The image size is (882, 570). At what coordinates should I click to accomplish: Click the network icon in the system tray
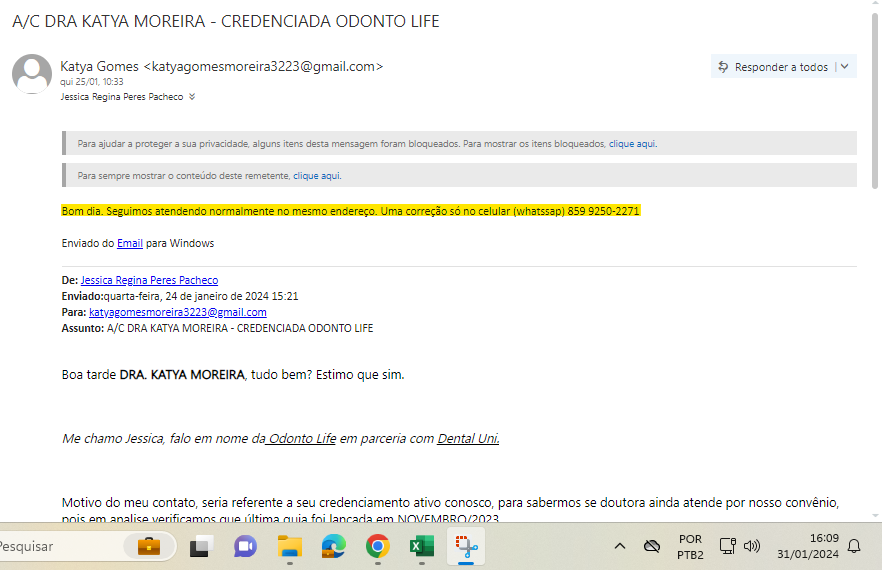[727, 546]
